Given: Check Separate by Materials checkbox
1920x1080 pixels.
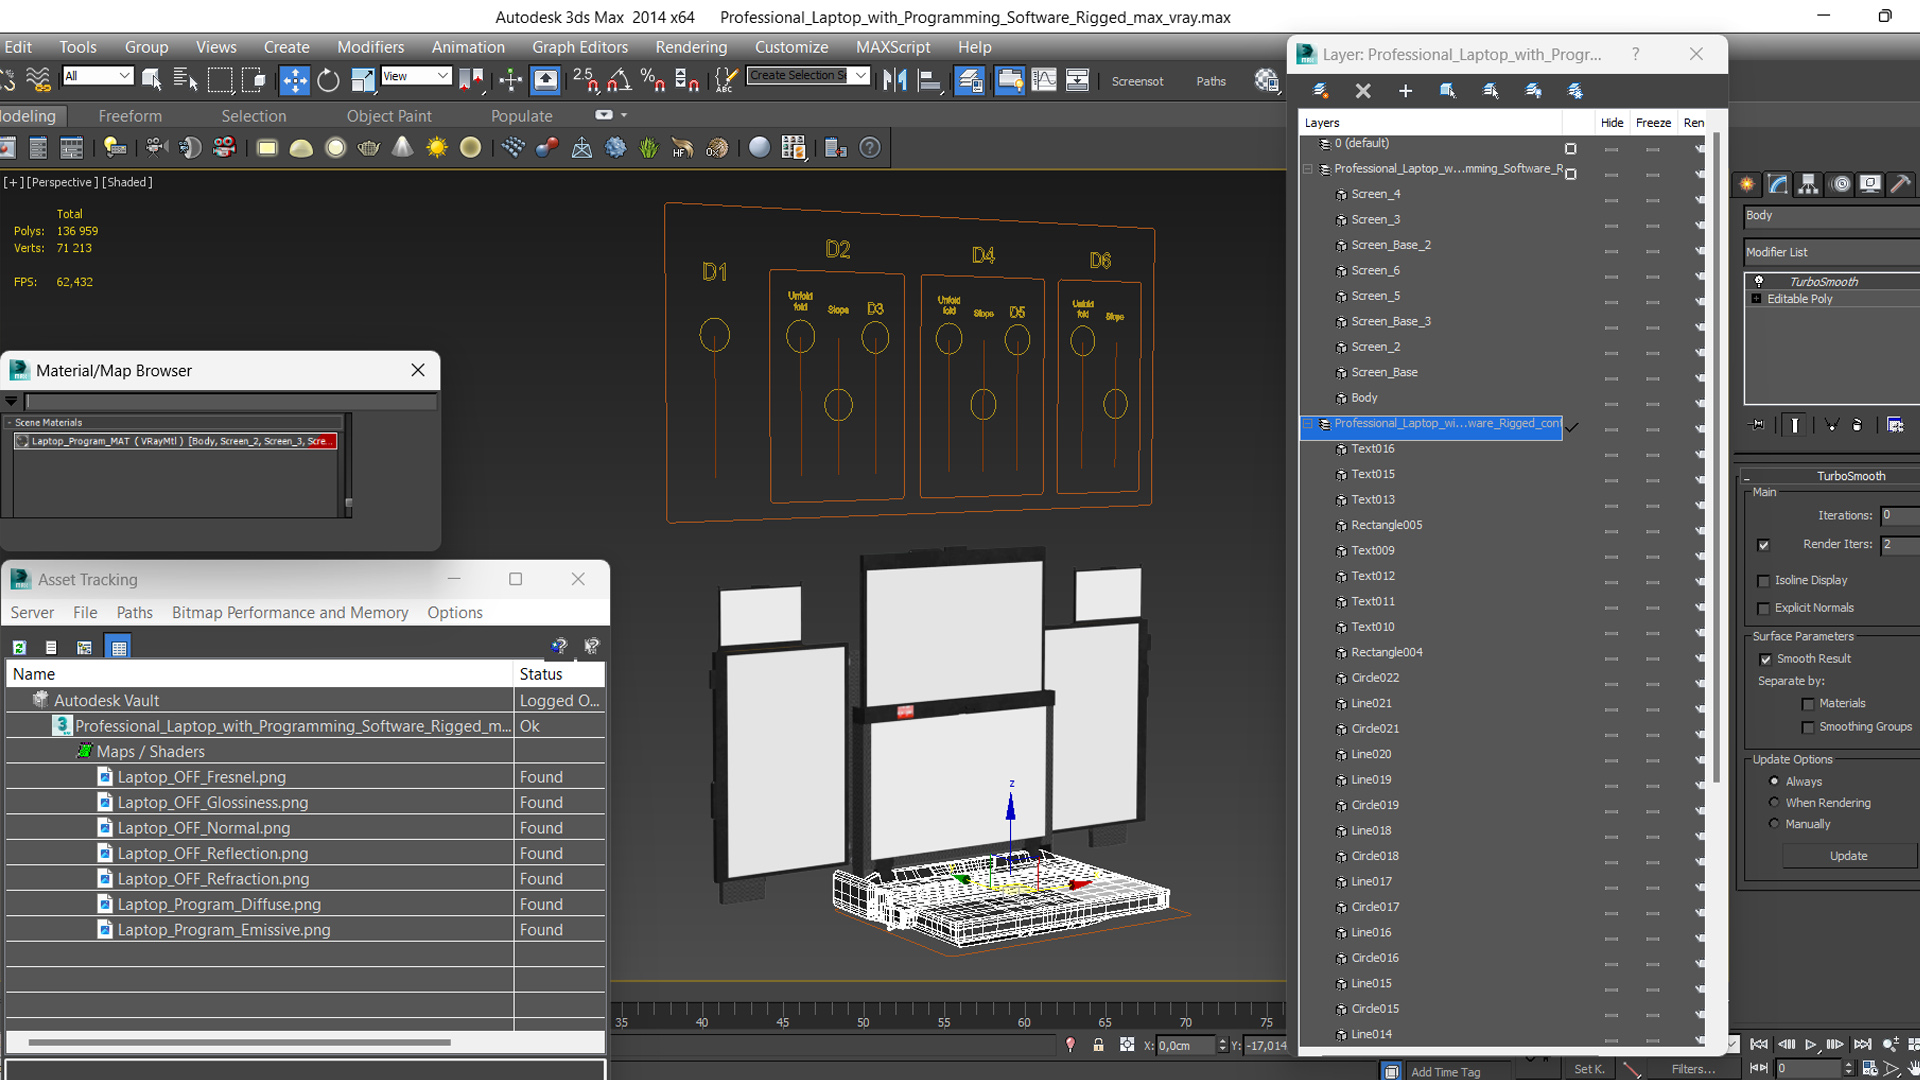Looking at the screenshot, I should (1807, 704).
